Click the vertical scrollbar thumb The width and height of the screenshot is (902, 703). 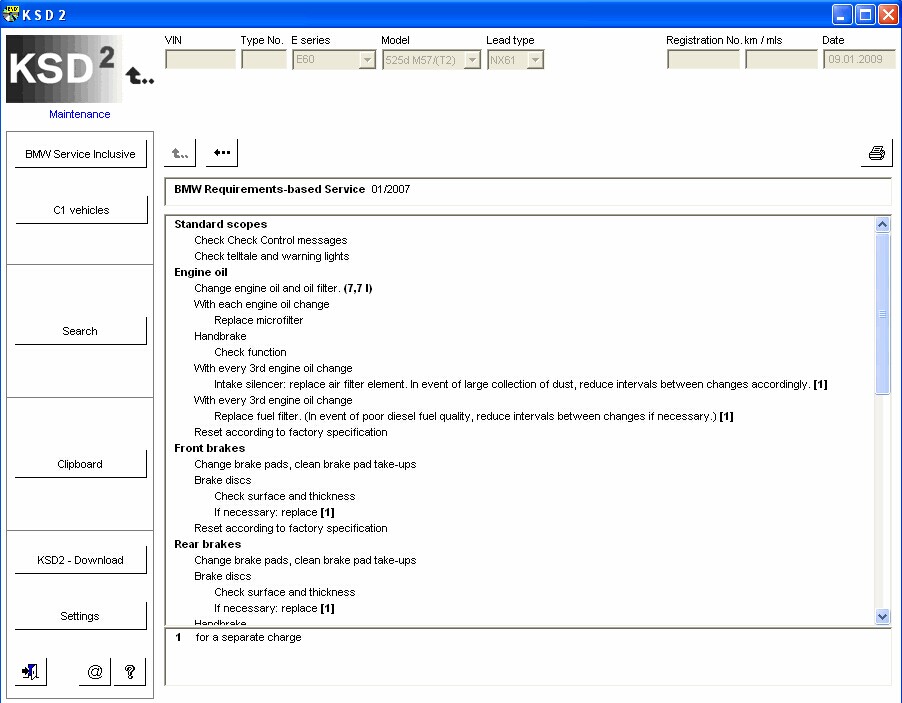[x=882, y=314]
